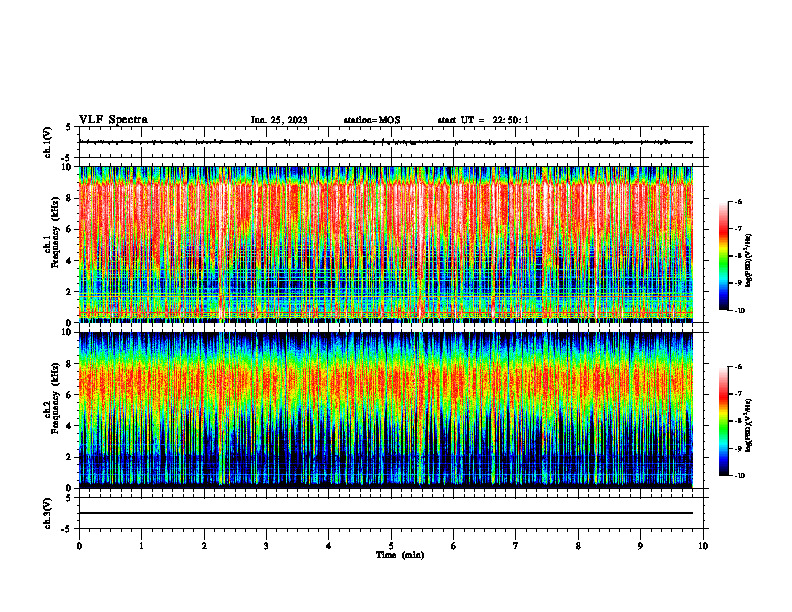This screenshot has width=792, height=612.
Task: Click inside the ch.1 spectrogram panel
Action: pyautogui.click(x=386, y=244)
